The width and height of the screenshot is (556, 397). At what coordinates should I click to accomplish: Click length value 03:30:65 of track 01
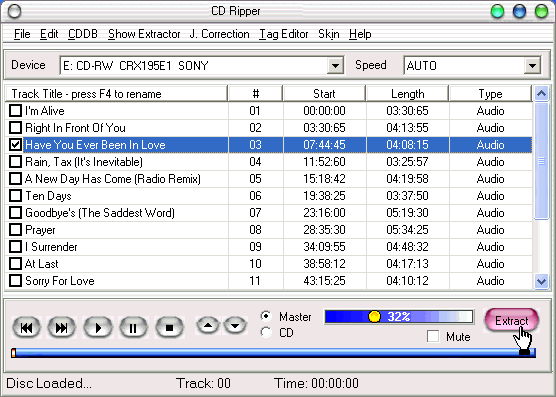pyautogui.click(x=407, y=111)
